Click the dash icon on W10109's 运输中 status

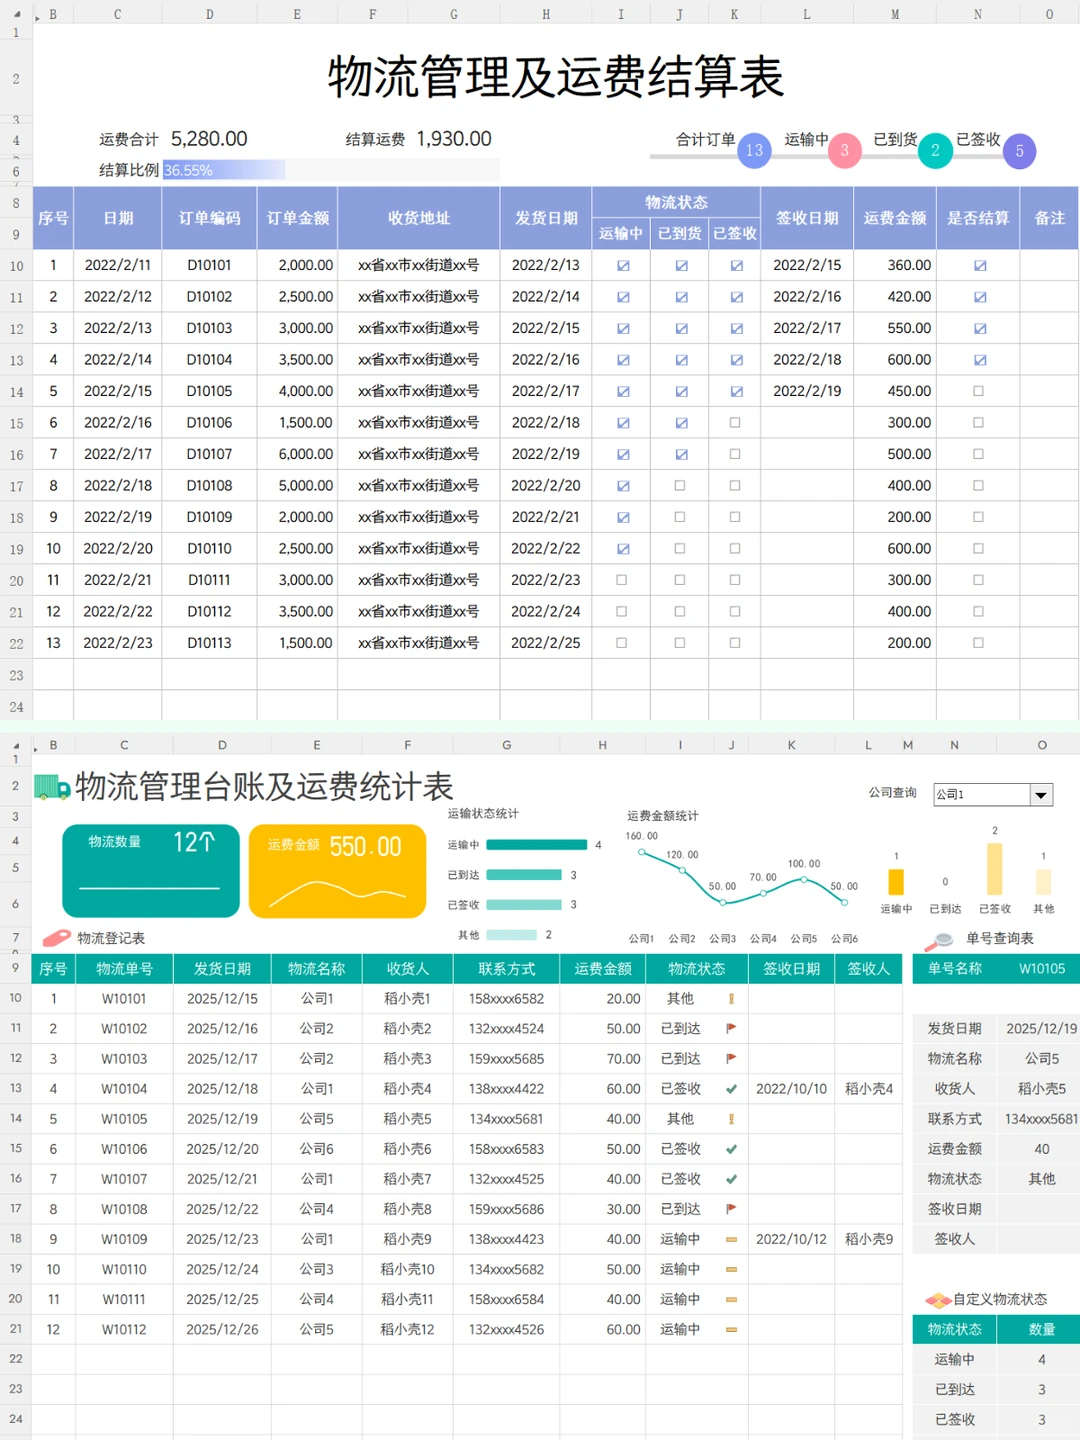point(733,1238)
